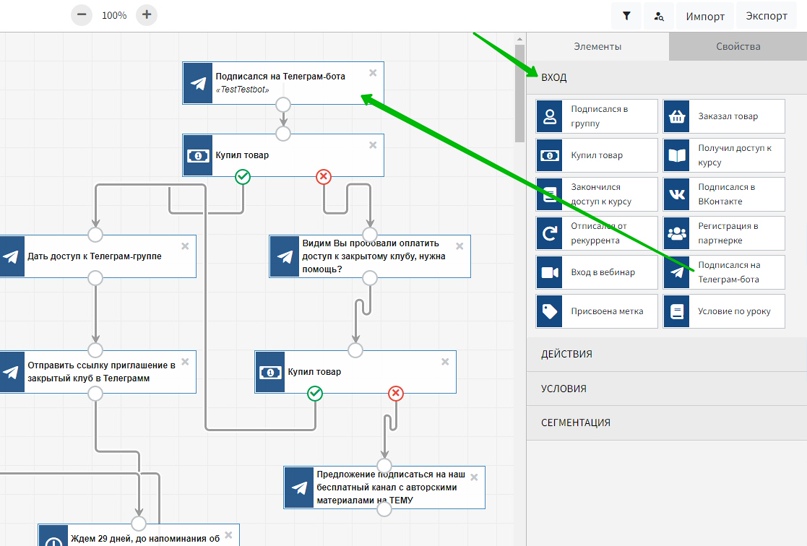Select the Заказал товар basket element
The image size is (807, 546).
(x=723, y=117)
